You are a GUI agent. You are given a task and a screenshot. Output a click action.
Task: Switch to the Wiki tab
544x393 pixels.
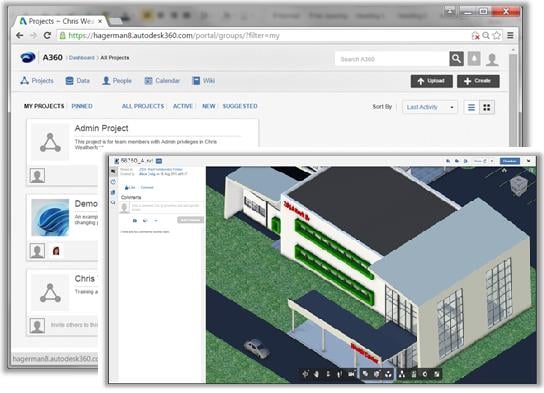pyautogui.click(x=204, y=81)
